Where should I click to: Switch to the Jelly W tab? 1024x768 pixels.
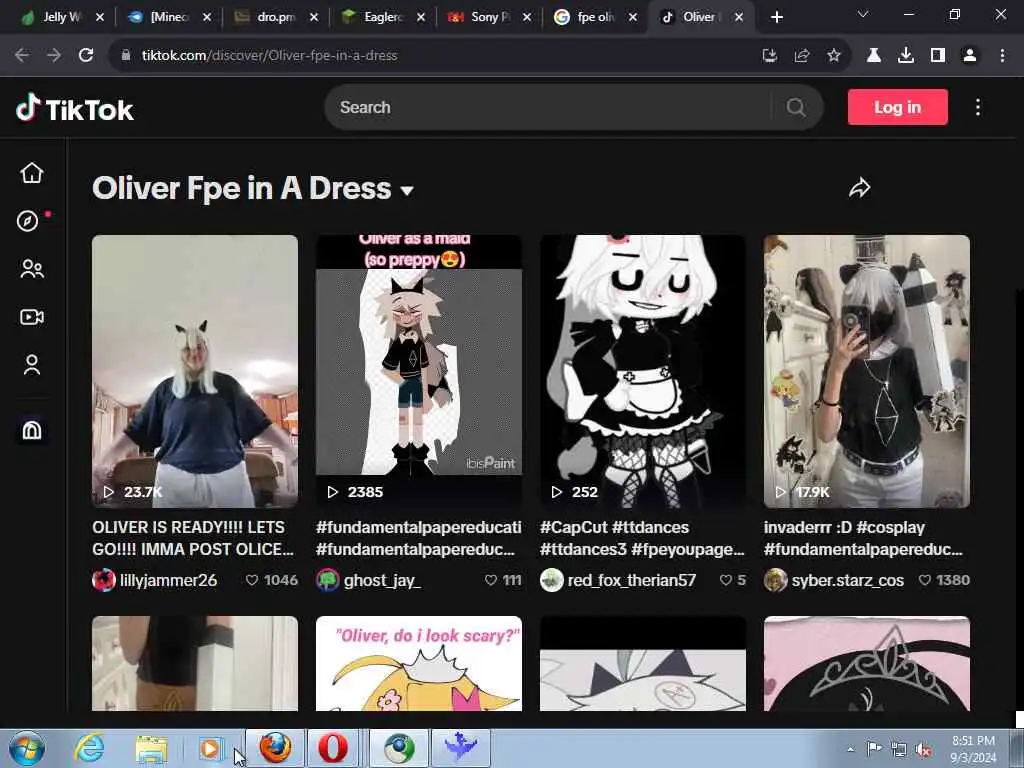(63, 17)
